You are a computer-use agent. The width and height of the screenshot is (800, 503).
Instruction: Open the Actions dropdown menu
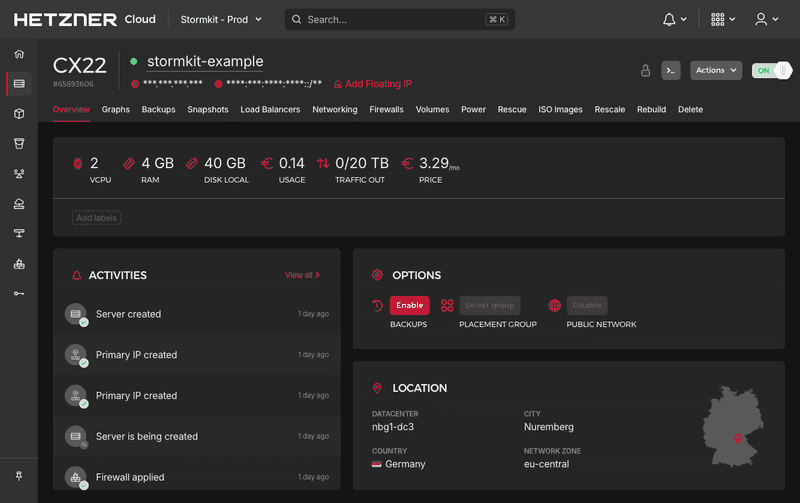tap(716, 70)
